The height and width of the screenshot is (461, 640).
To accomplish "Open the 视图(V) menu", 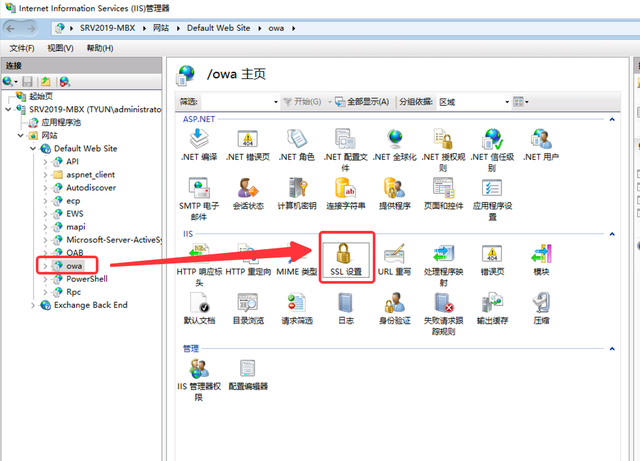I will pos(60,48).
